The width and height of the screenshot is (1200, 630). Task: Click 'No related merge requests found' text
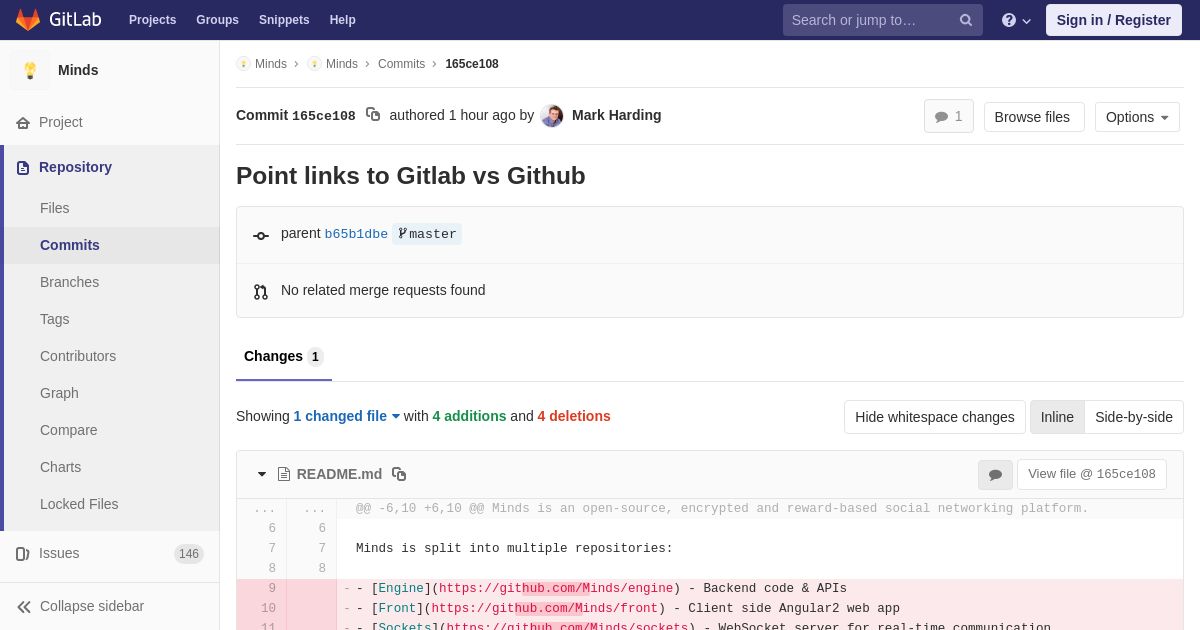click(x=383, y=290)
